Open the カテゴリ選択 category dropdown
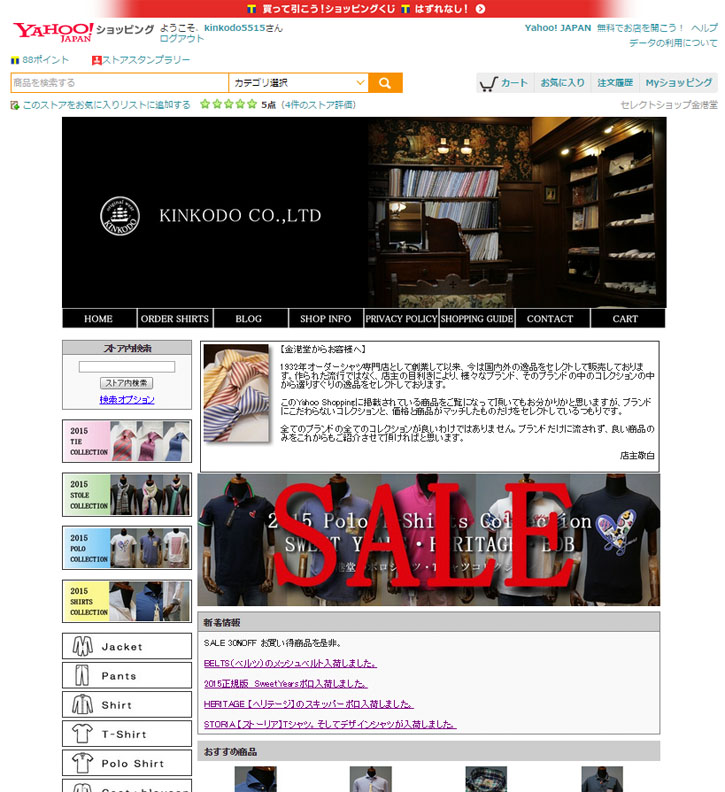This screenshot has width=725, height=792. 299,83
